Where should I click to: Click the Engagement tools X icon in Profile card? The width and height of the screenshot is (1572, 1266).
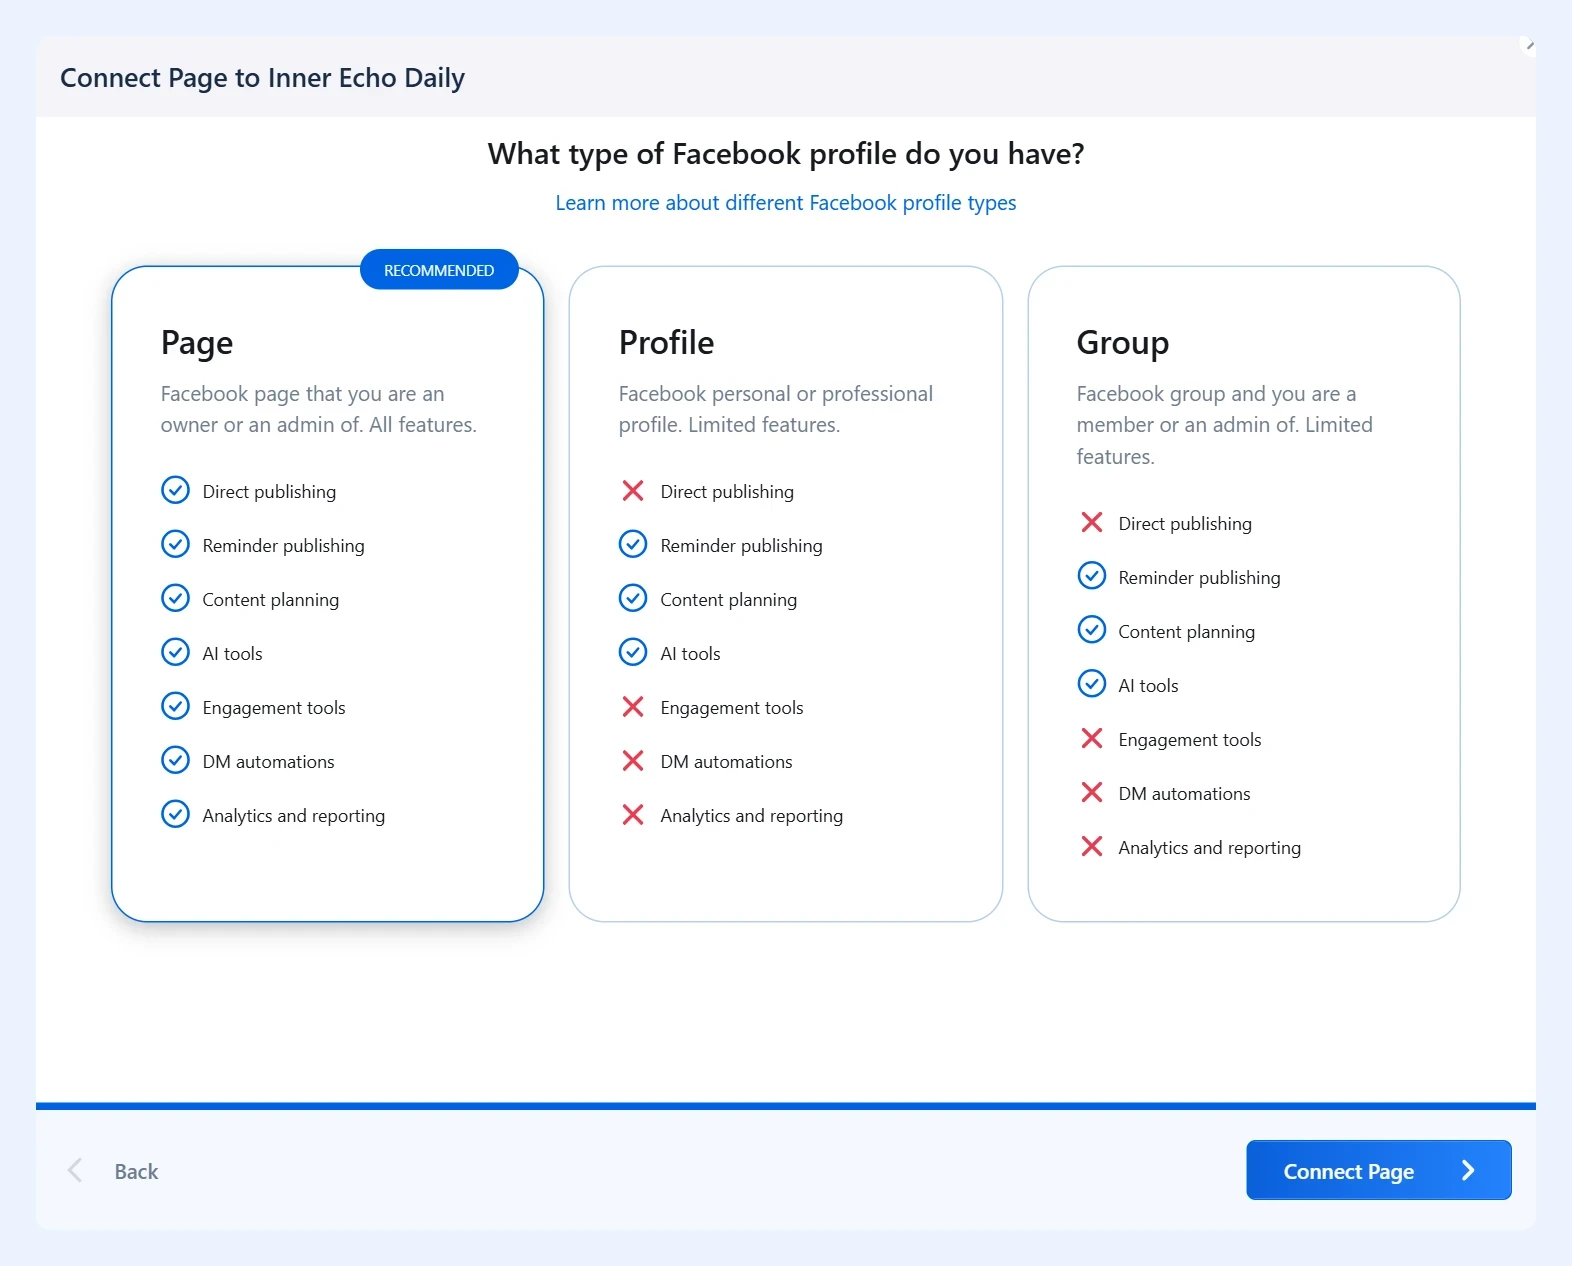click(x=633, y=706)
